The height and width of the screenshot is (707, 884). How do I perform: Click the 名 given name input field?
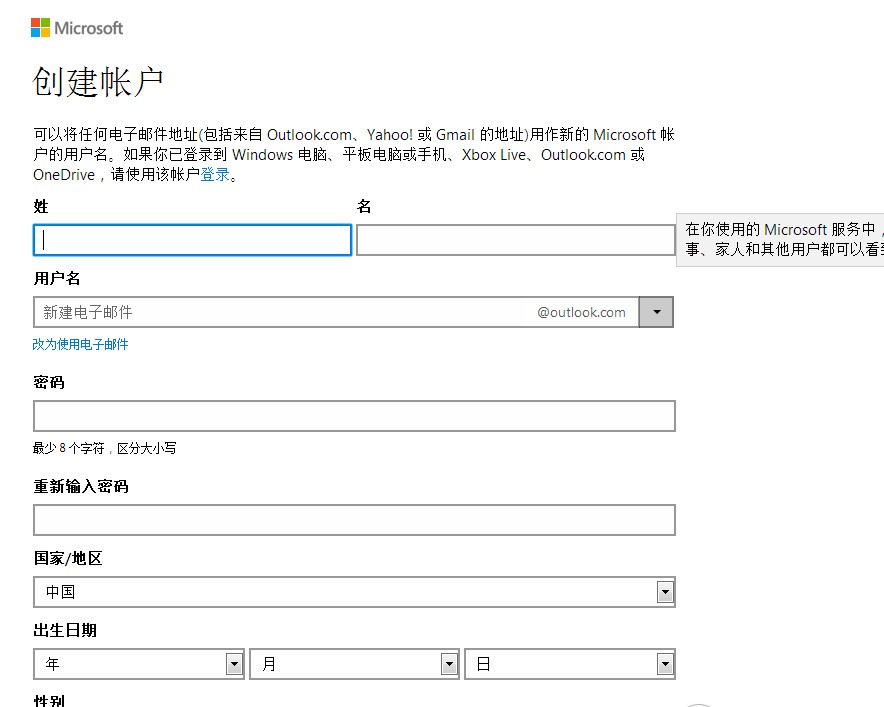click(515, 240)
